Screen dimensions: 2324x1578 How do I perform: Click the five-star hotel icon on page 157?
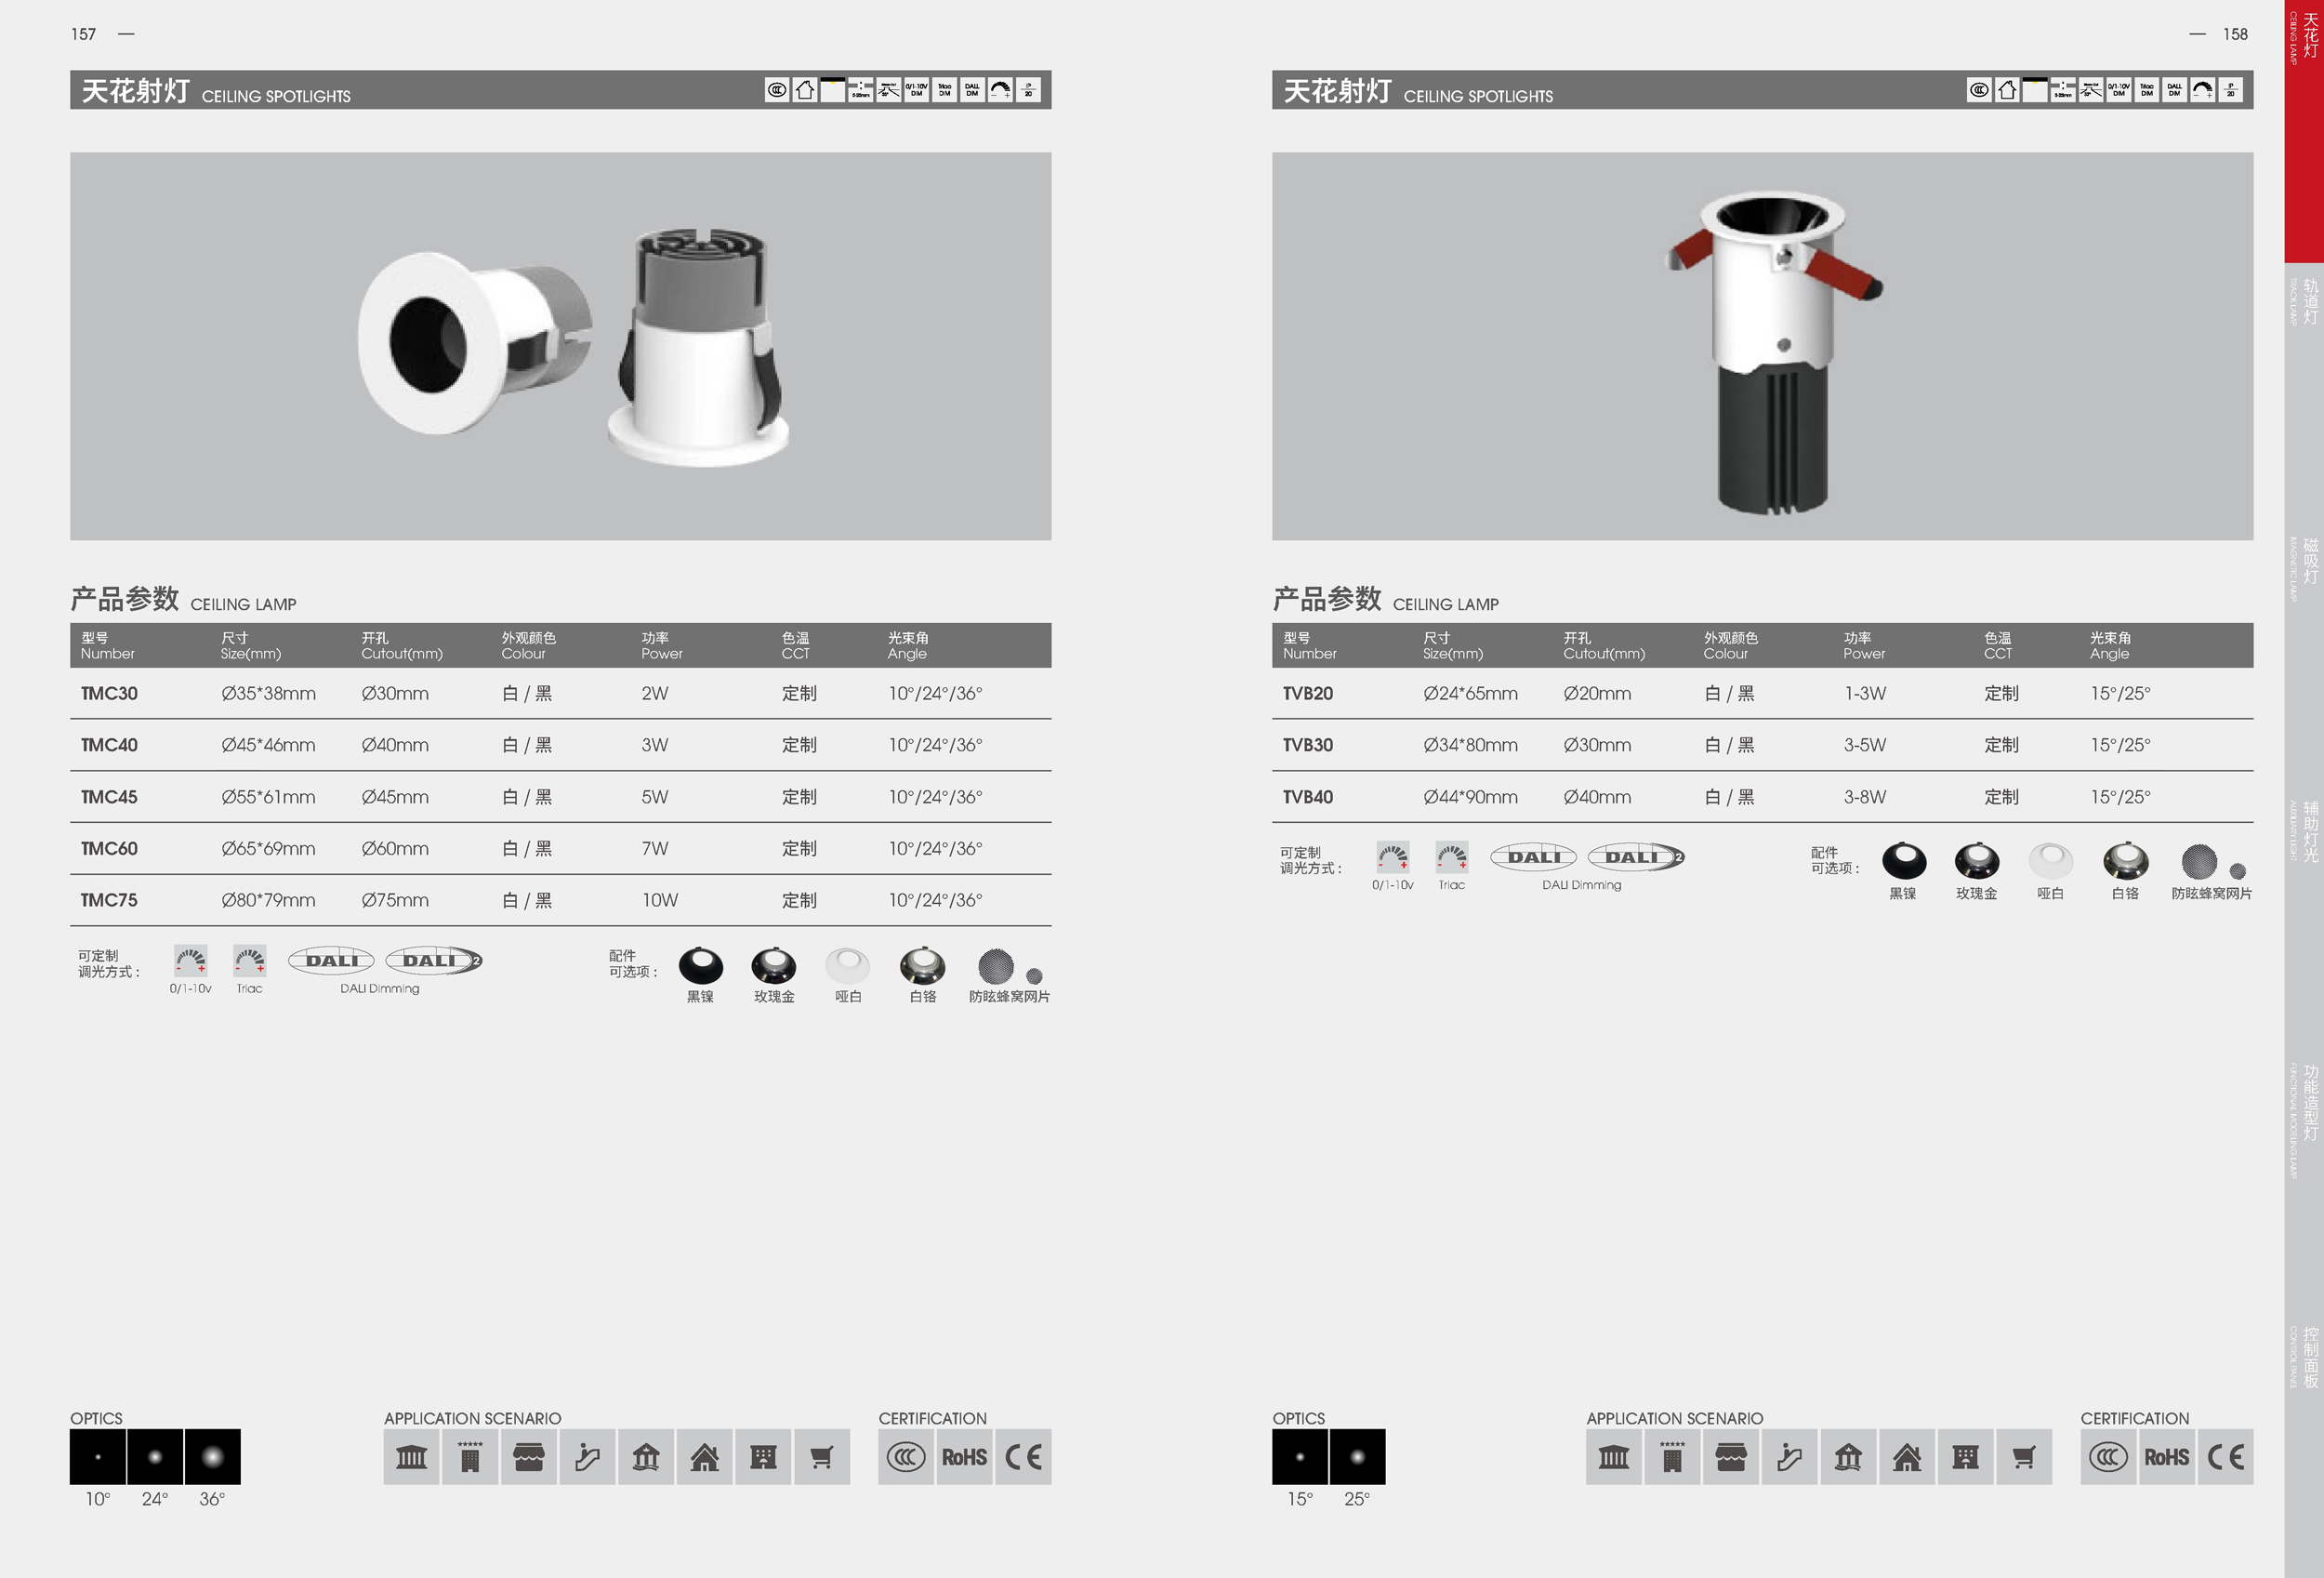pyautogui.click(x=470, y=1457)
